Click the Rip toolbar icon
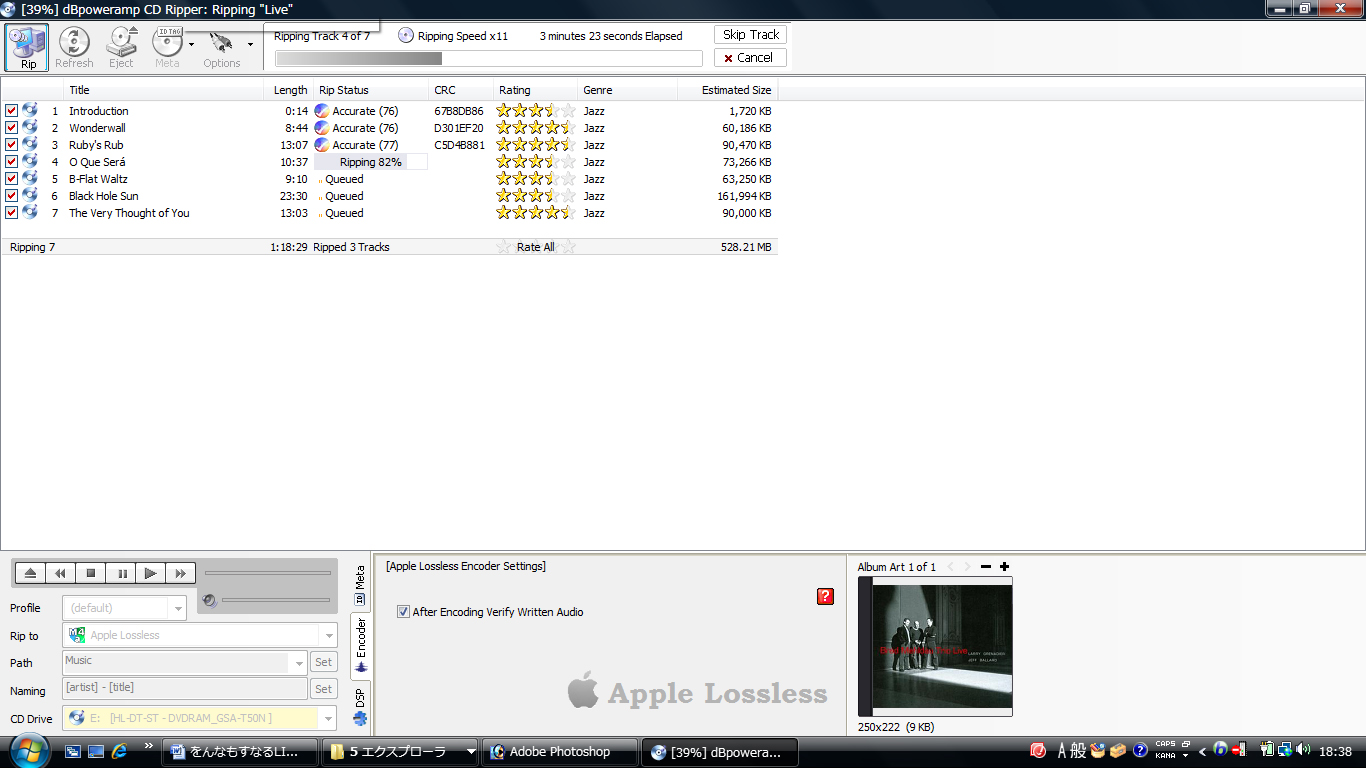Image resolution: width=1366 pixels, height=768 pixels. [x=28, y=47]
